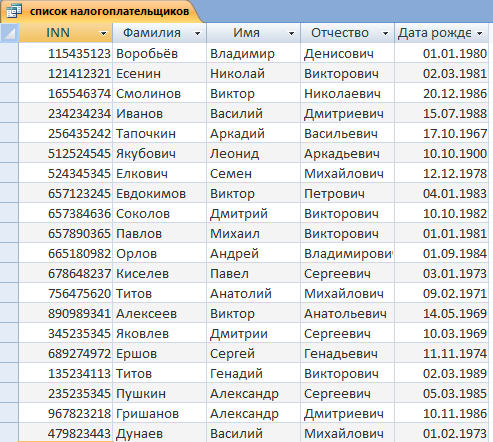This screenshot has height=442, width=493.
Task: Click date cell 10.10.1900
Action: click(442, 153)
